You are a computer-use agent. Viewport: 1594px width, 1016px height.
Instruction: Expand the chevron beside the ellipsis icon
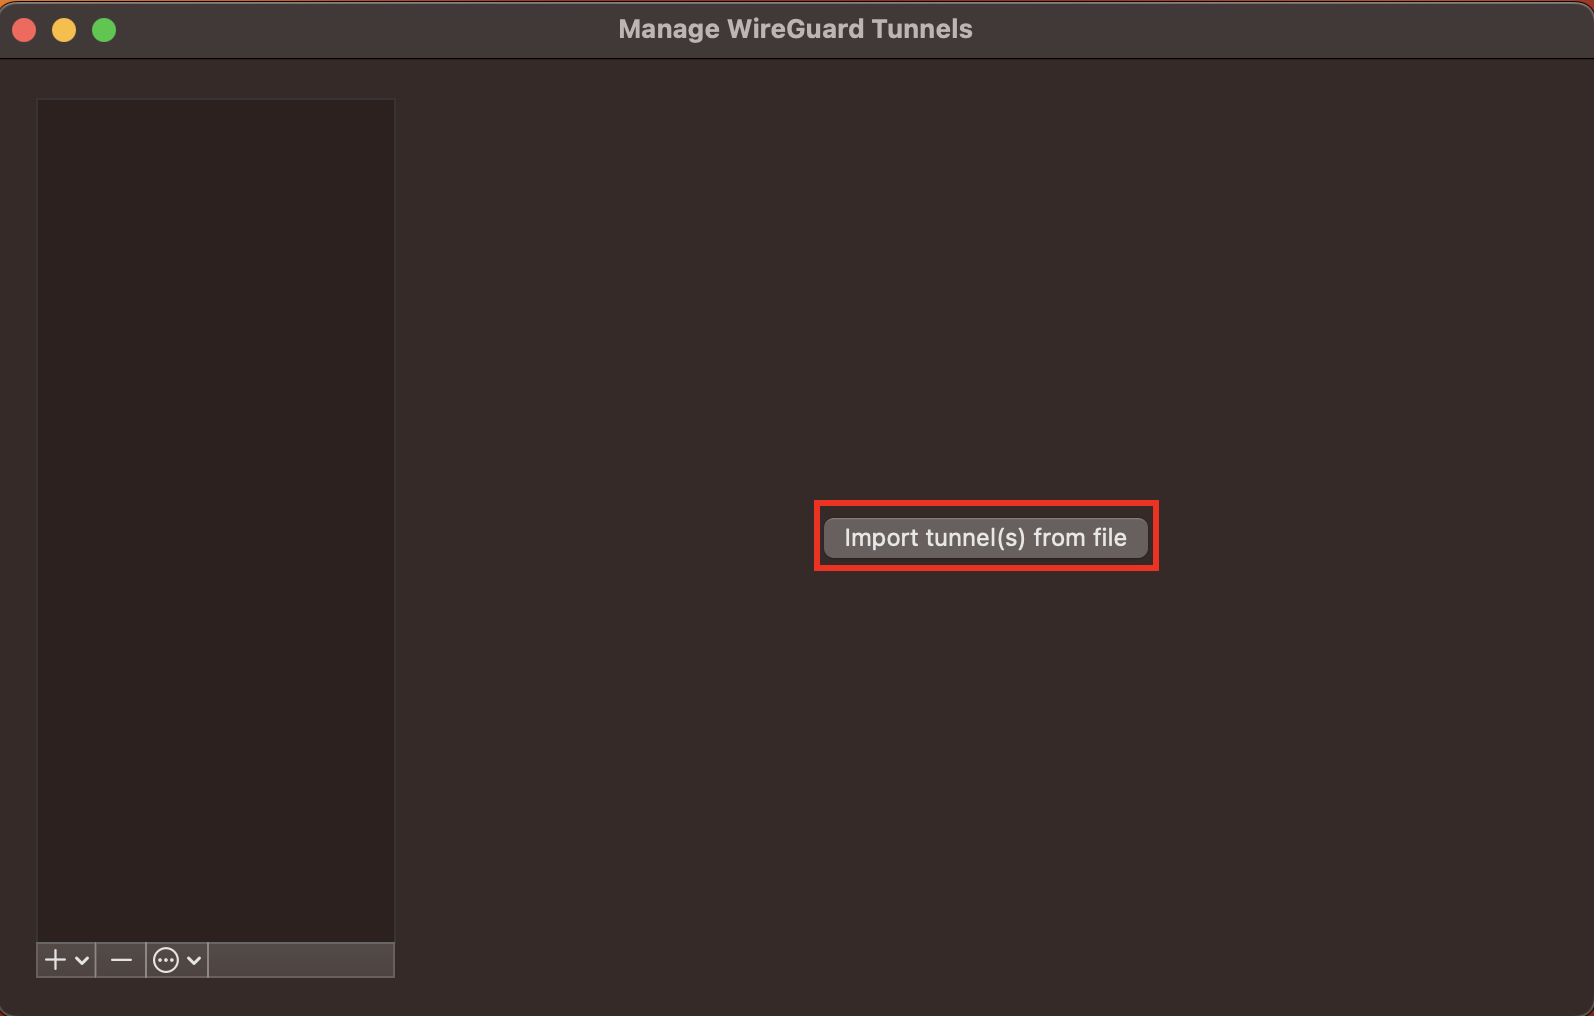coord(194,961)
